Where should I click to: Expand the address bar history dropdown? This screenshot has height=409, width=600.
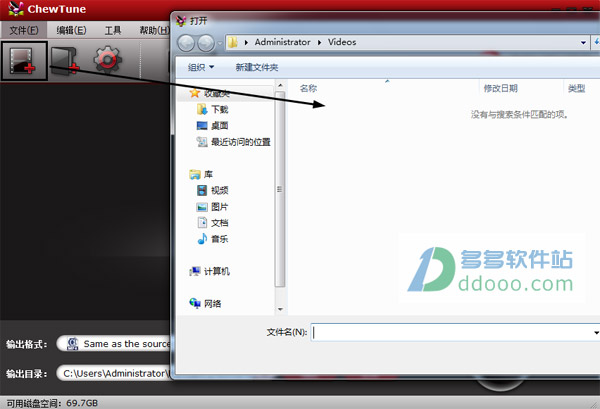click(583, 42)
